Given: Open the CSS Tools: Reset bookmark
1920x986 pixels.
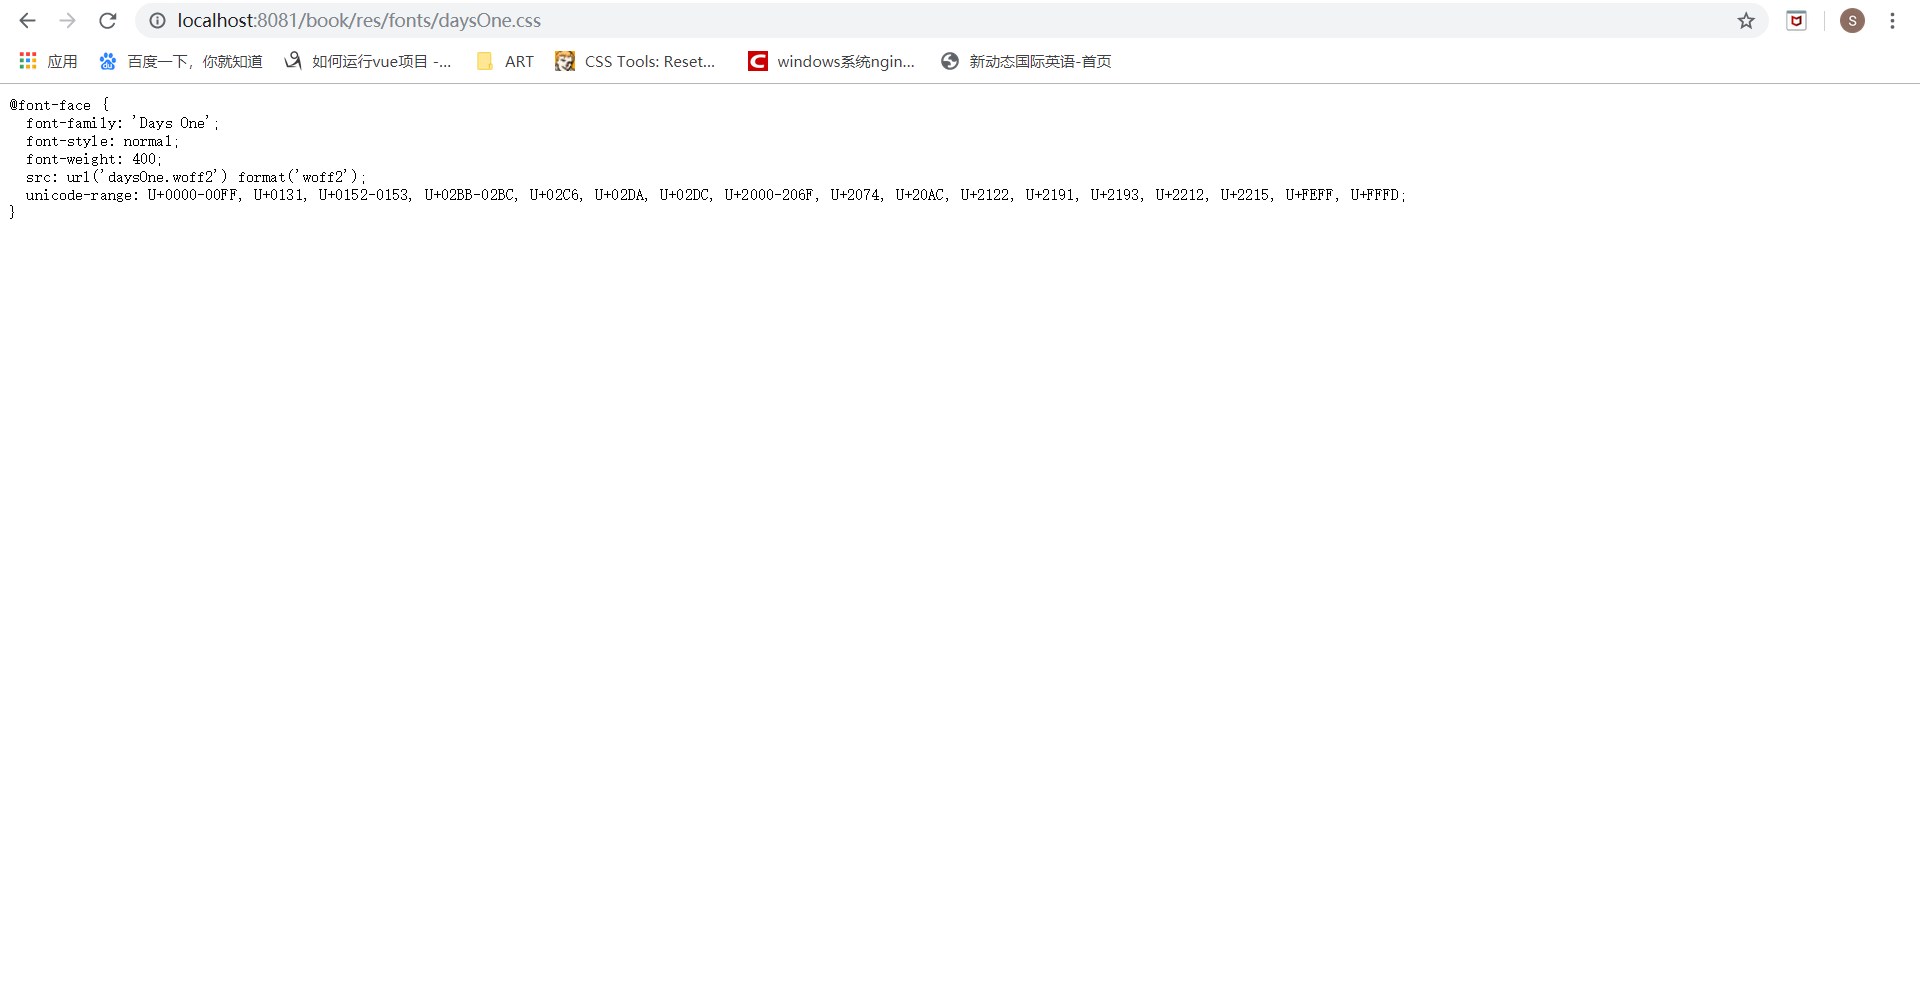Looking at the screenshot, I should click(x=636, y=61).
